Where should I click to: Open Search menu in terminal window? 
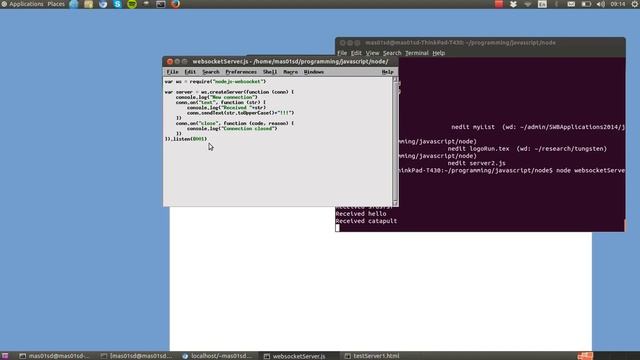(x=392, y=53)
